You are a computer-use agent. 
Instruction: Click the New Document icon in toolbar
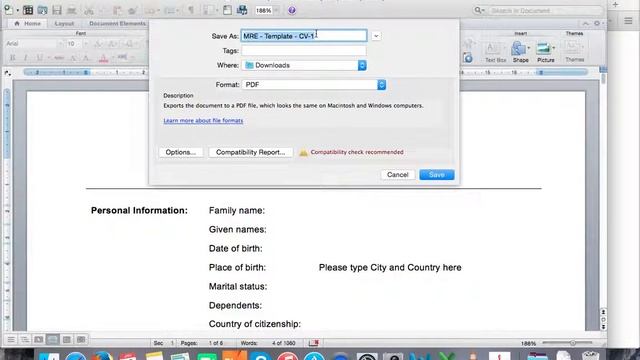coord(8,10)
